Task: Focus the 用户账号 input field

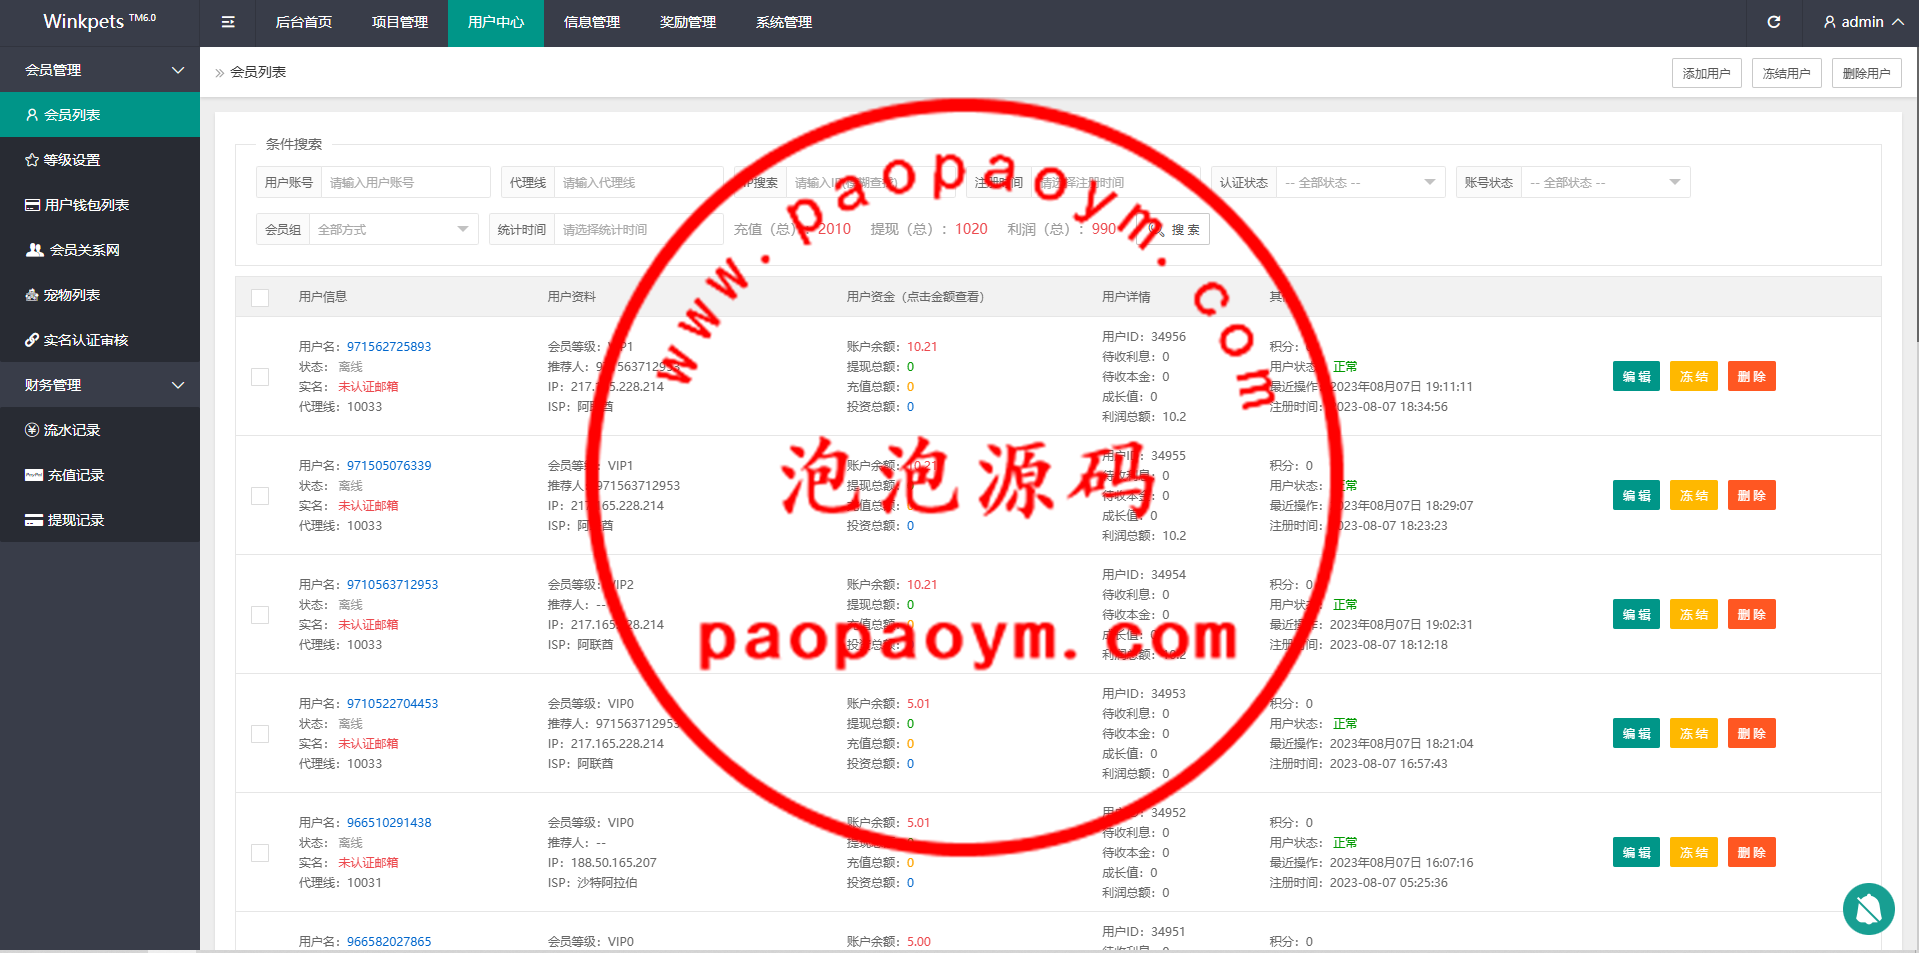Action: click(x=406, y=182)
